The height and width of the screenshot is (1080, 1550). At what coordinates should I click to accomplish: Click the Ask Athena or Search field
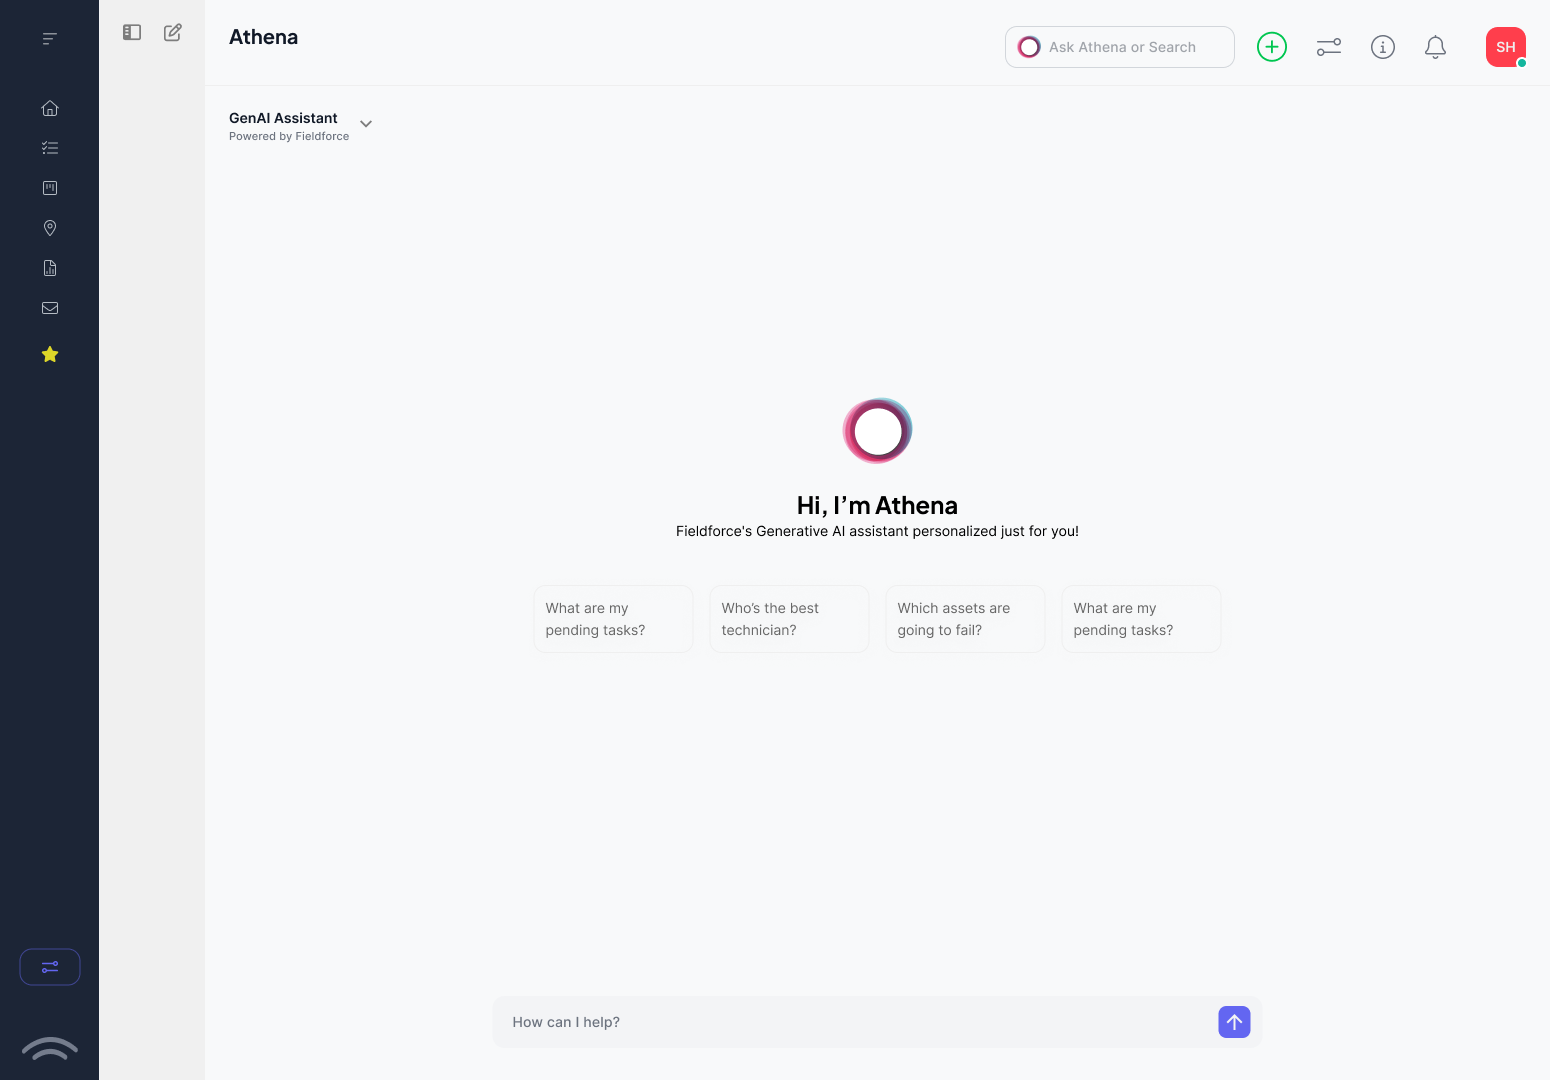[1120, 47]
